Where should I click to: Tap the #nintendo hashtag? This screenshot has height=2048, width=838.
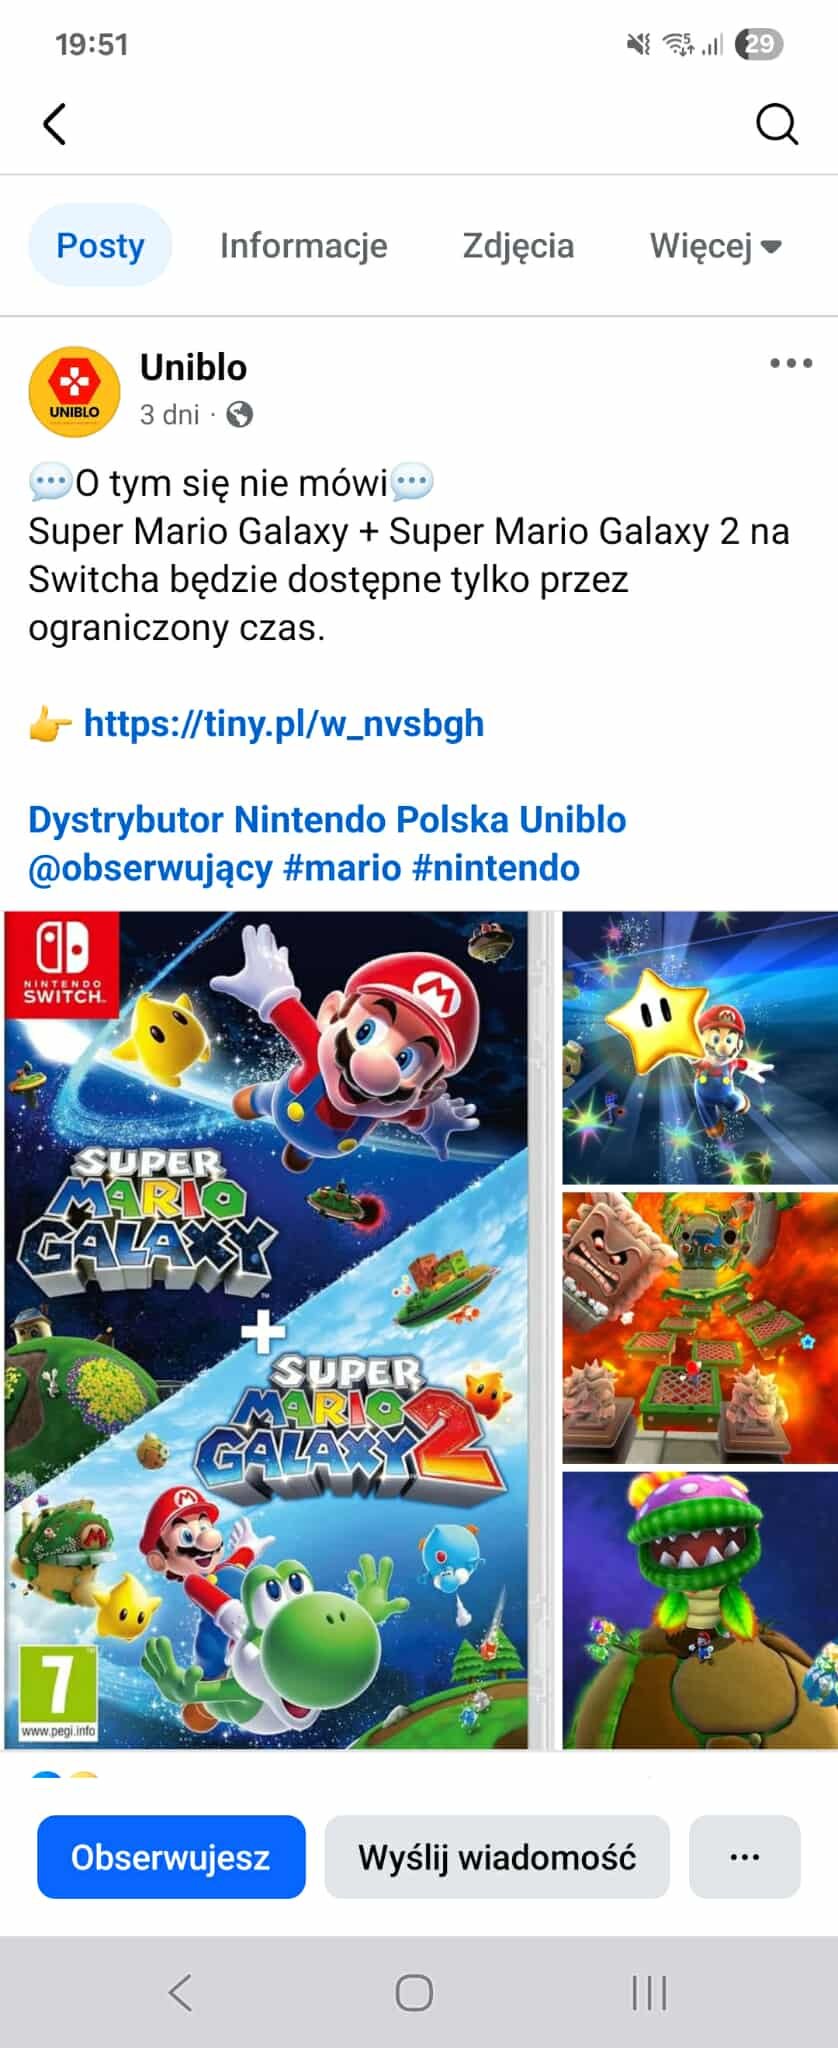(x=496, y=867)
